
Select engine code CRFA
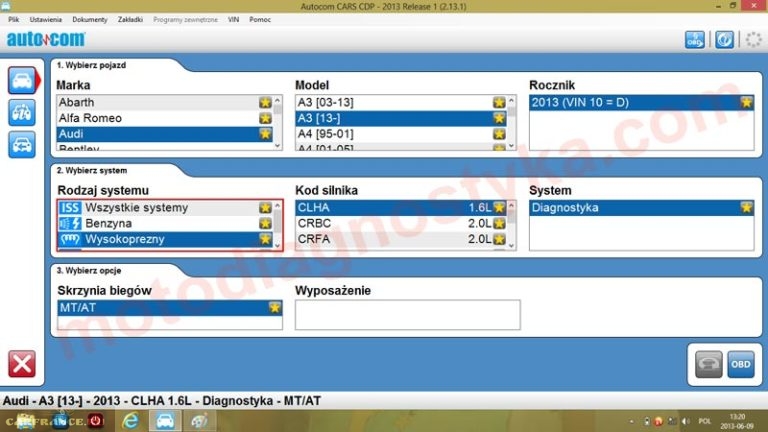(401, 239)
